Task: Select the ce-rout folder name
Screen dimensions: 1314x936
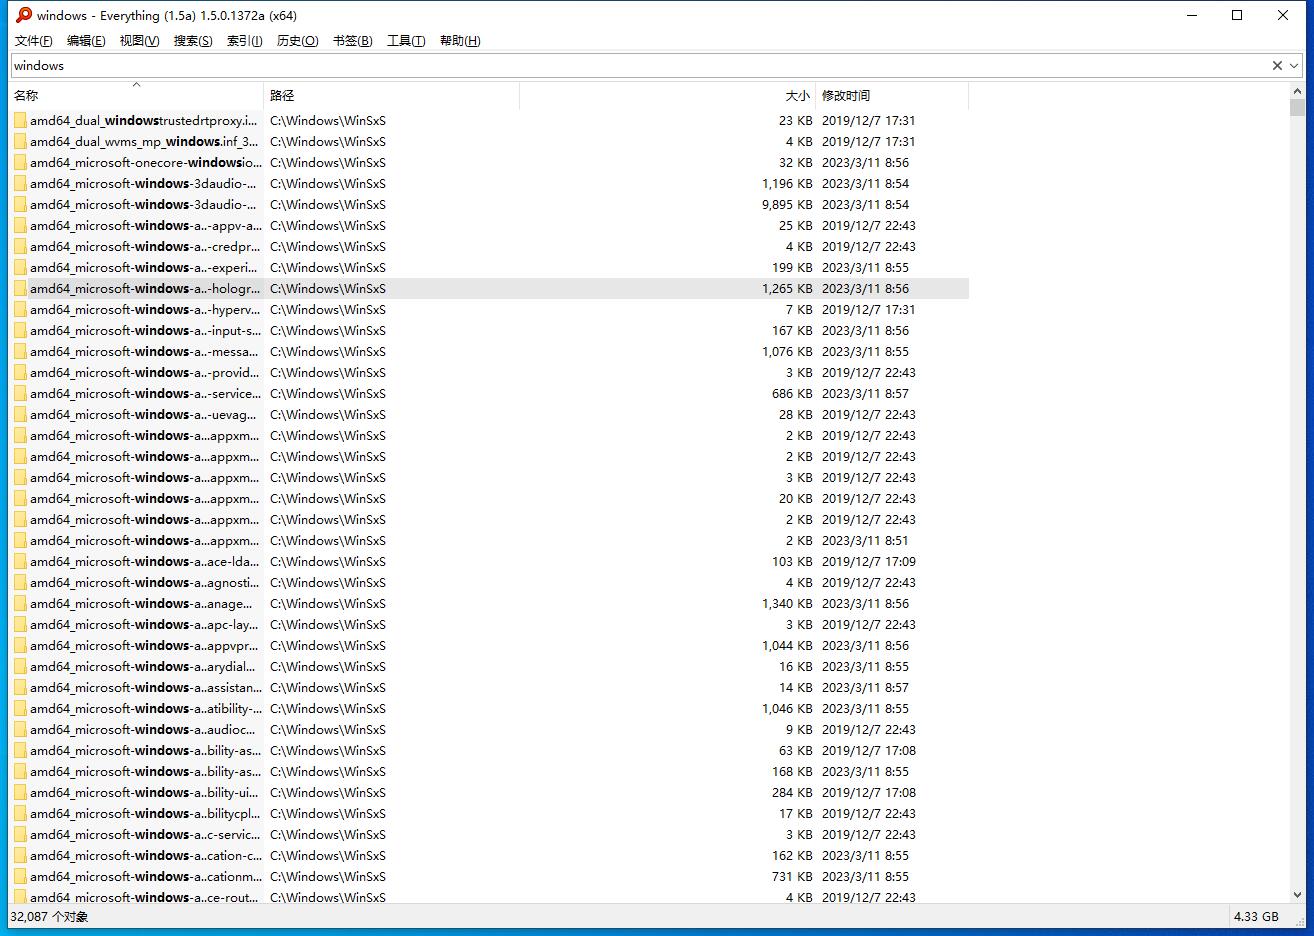Action: 145,897
